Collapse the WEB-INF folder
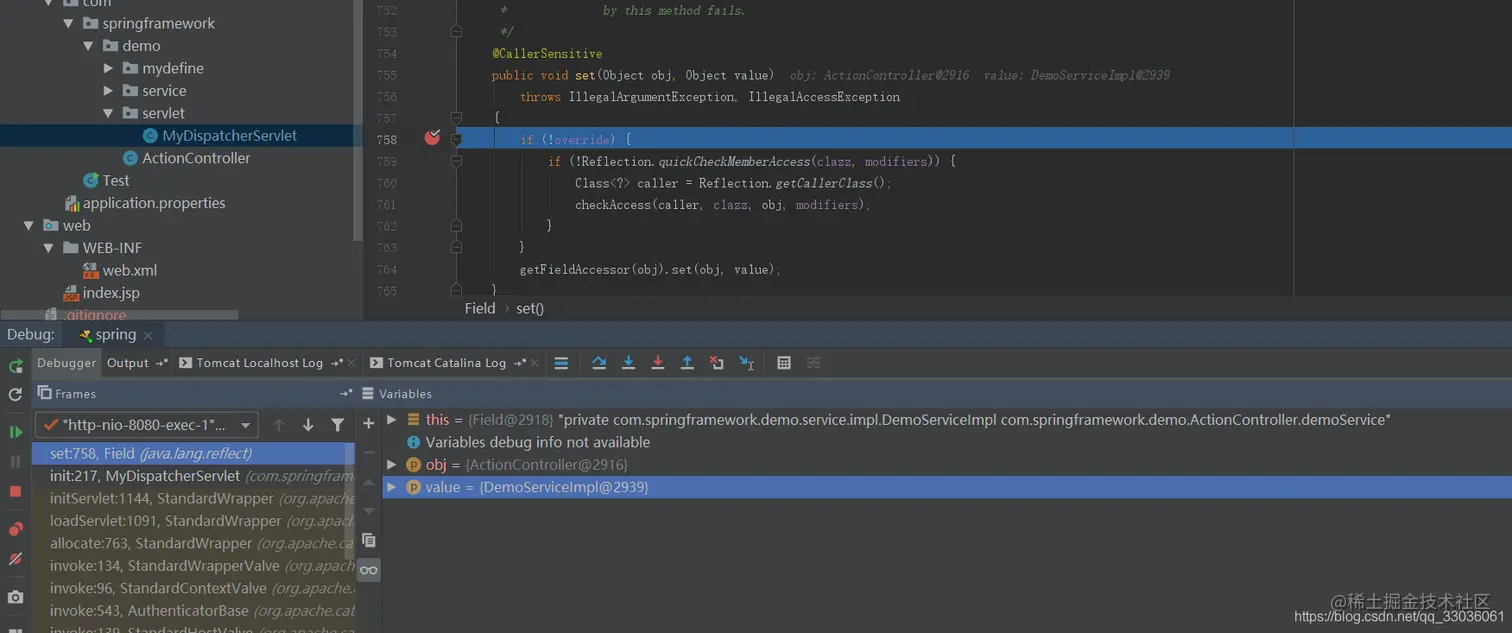 (49, 248)
